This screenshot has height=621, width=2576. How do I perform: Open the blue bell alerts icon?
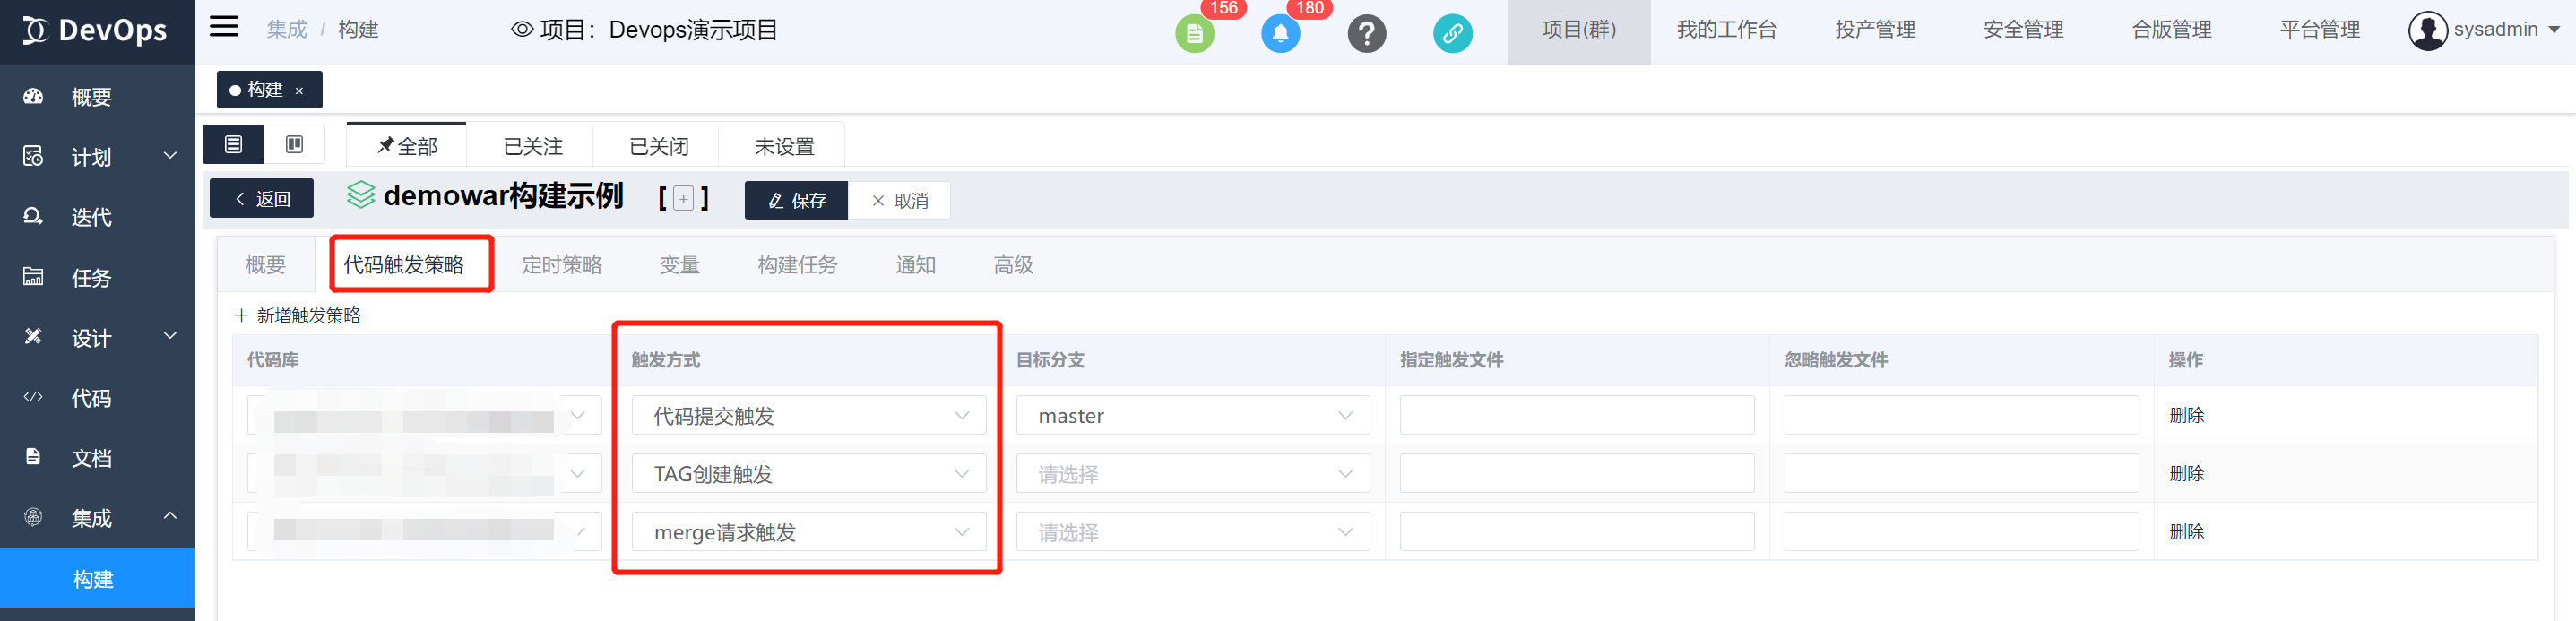1280,34
